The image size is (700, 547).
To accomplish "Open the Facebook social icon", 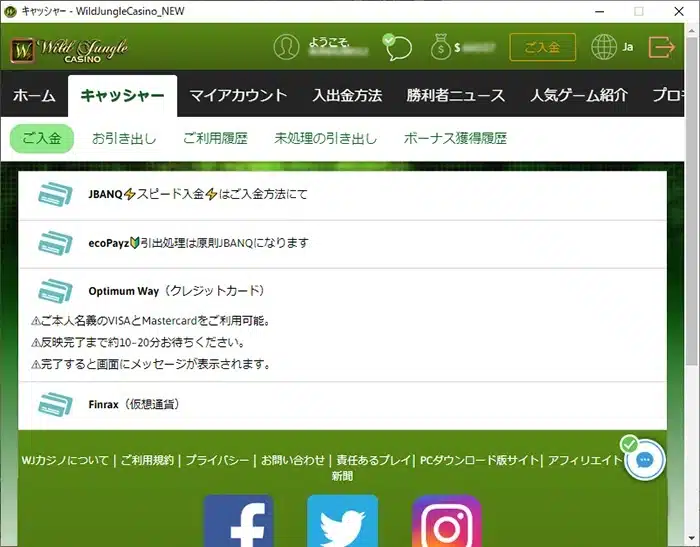I will 238,520.
